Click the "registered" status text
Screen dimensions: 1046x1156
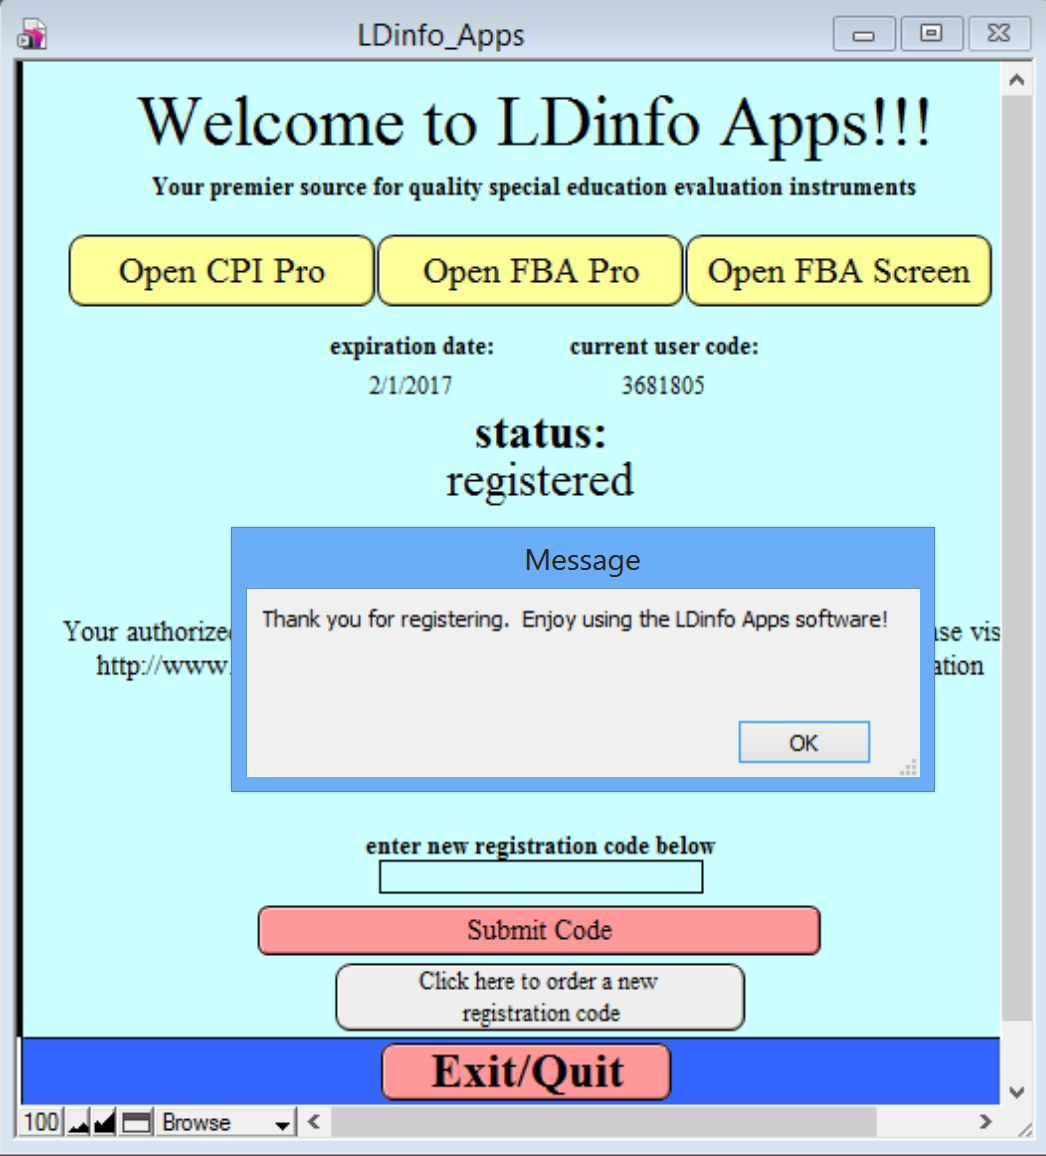point(540,481)
